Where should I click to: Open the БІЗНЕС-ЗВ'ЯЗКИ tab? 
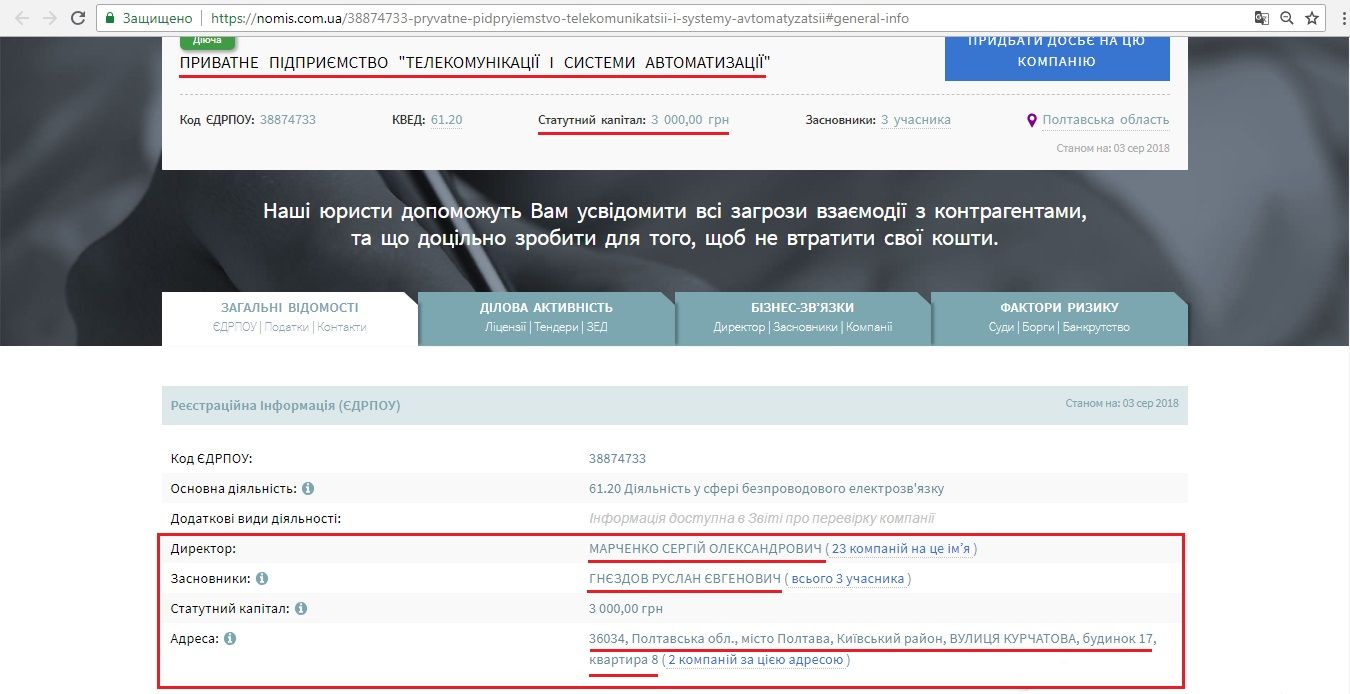[803, 316]
